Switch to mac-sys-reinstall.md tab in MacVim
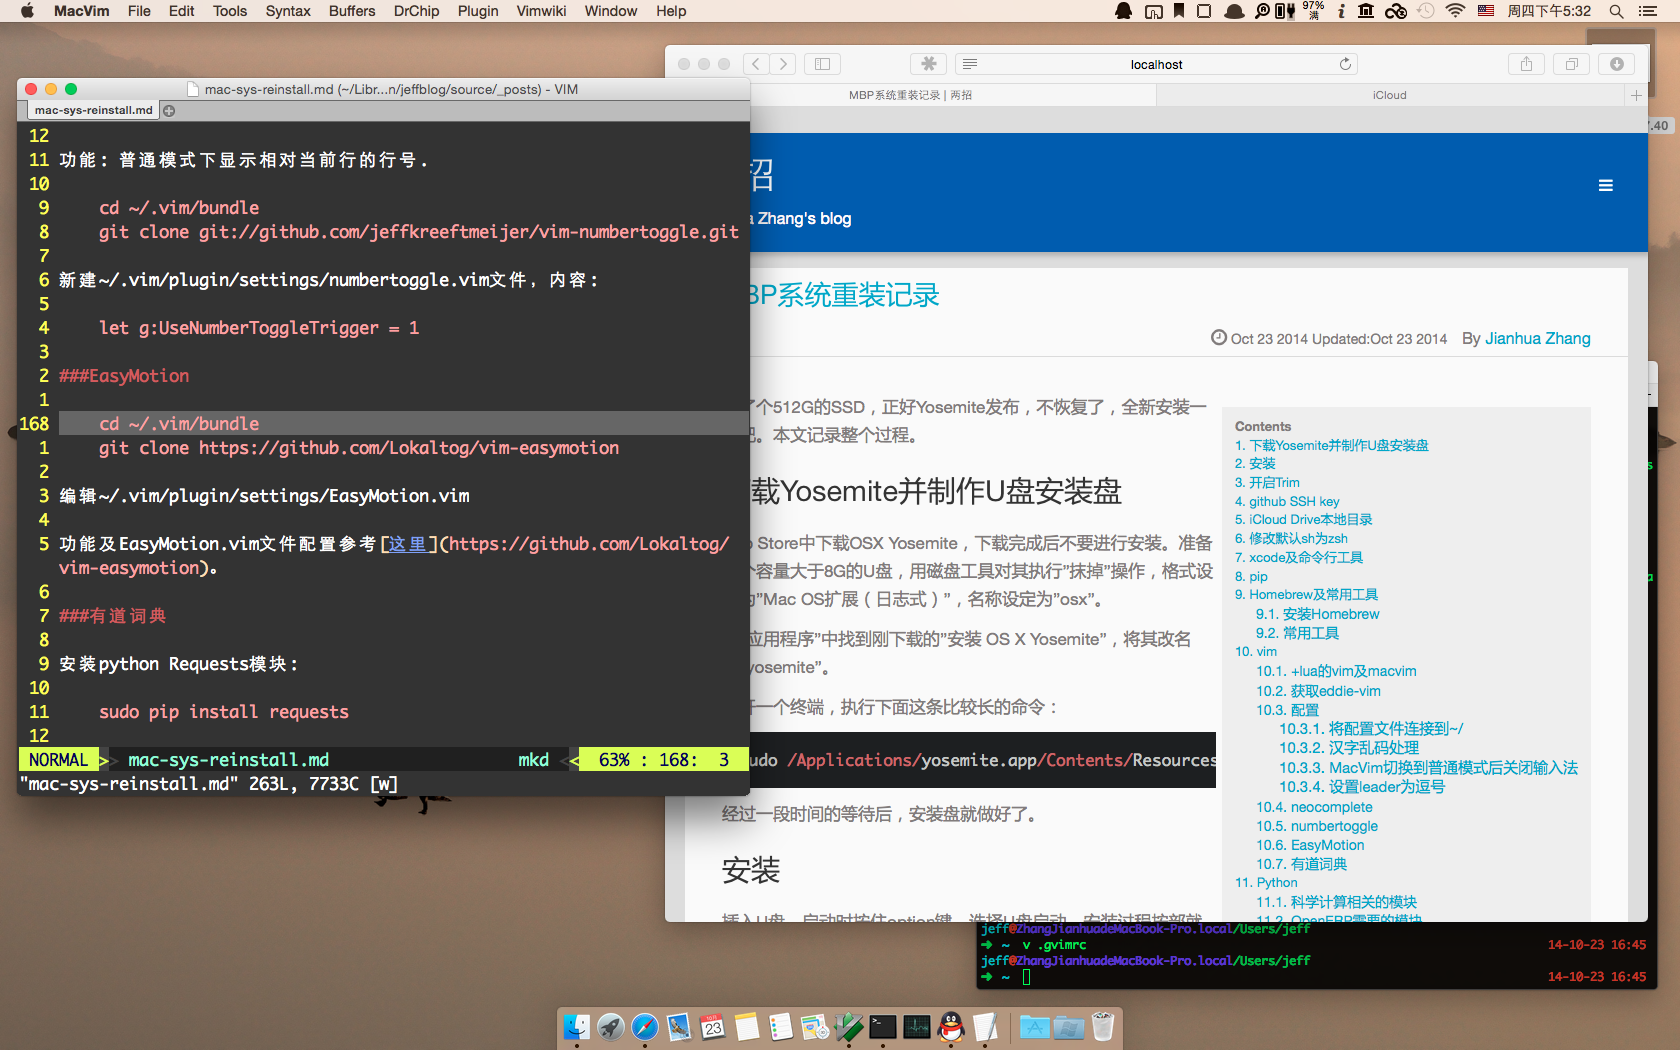 (92, 110)
